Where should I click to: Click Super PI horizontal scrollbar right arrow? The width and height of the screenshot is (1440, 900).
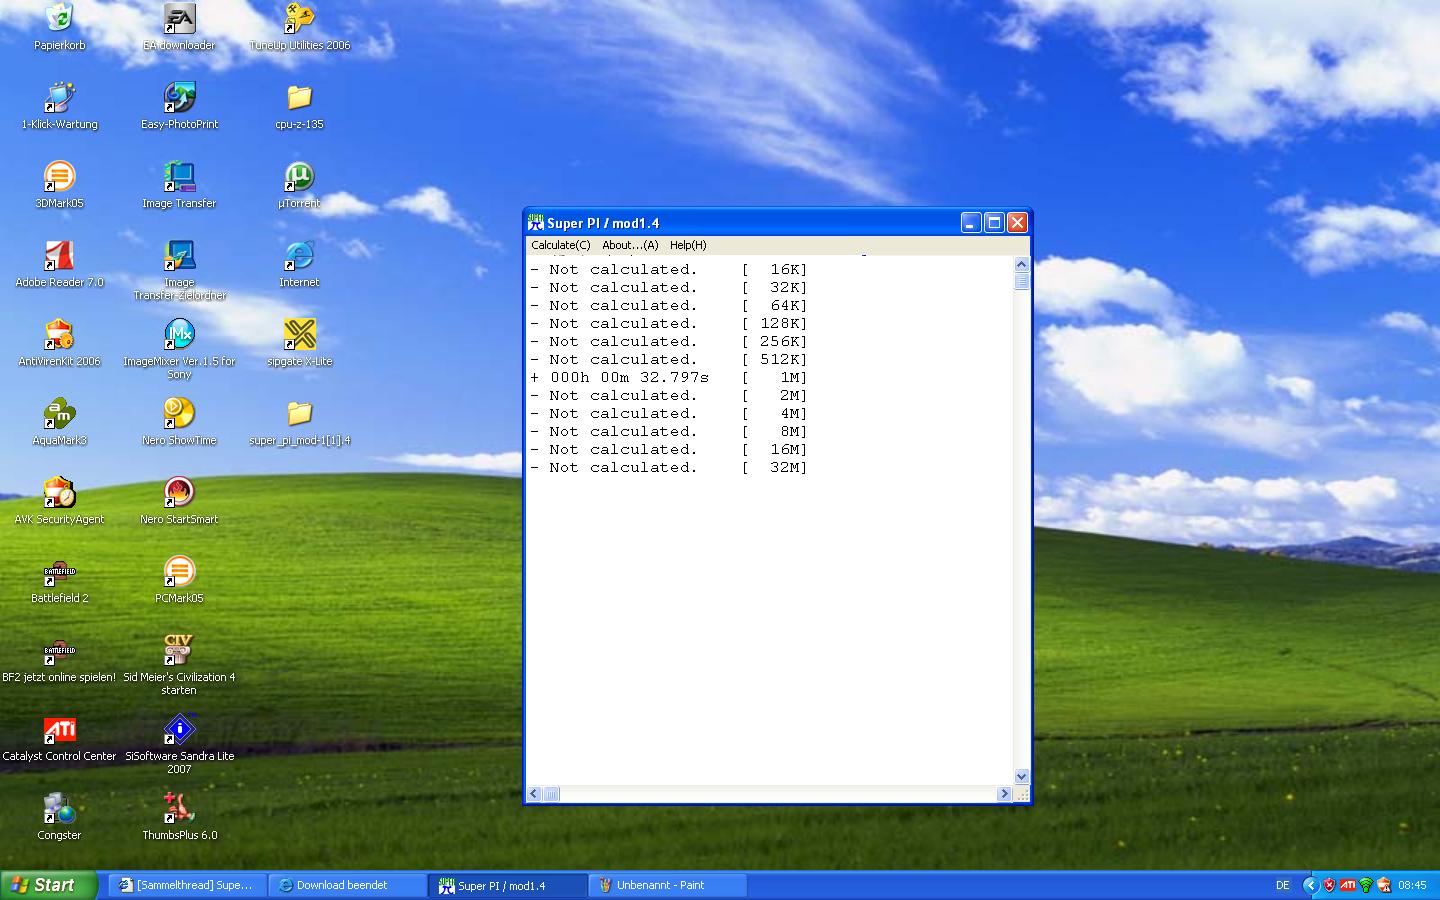click(x=1004, y=793)
